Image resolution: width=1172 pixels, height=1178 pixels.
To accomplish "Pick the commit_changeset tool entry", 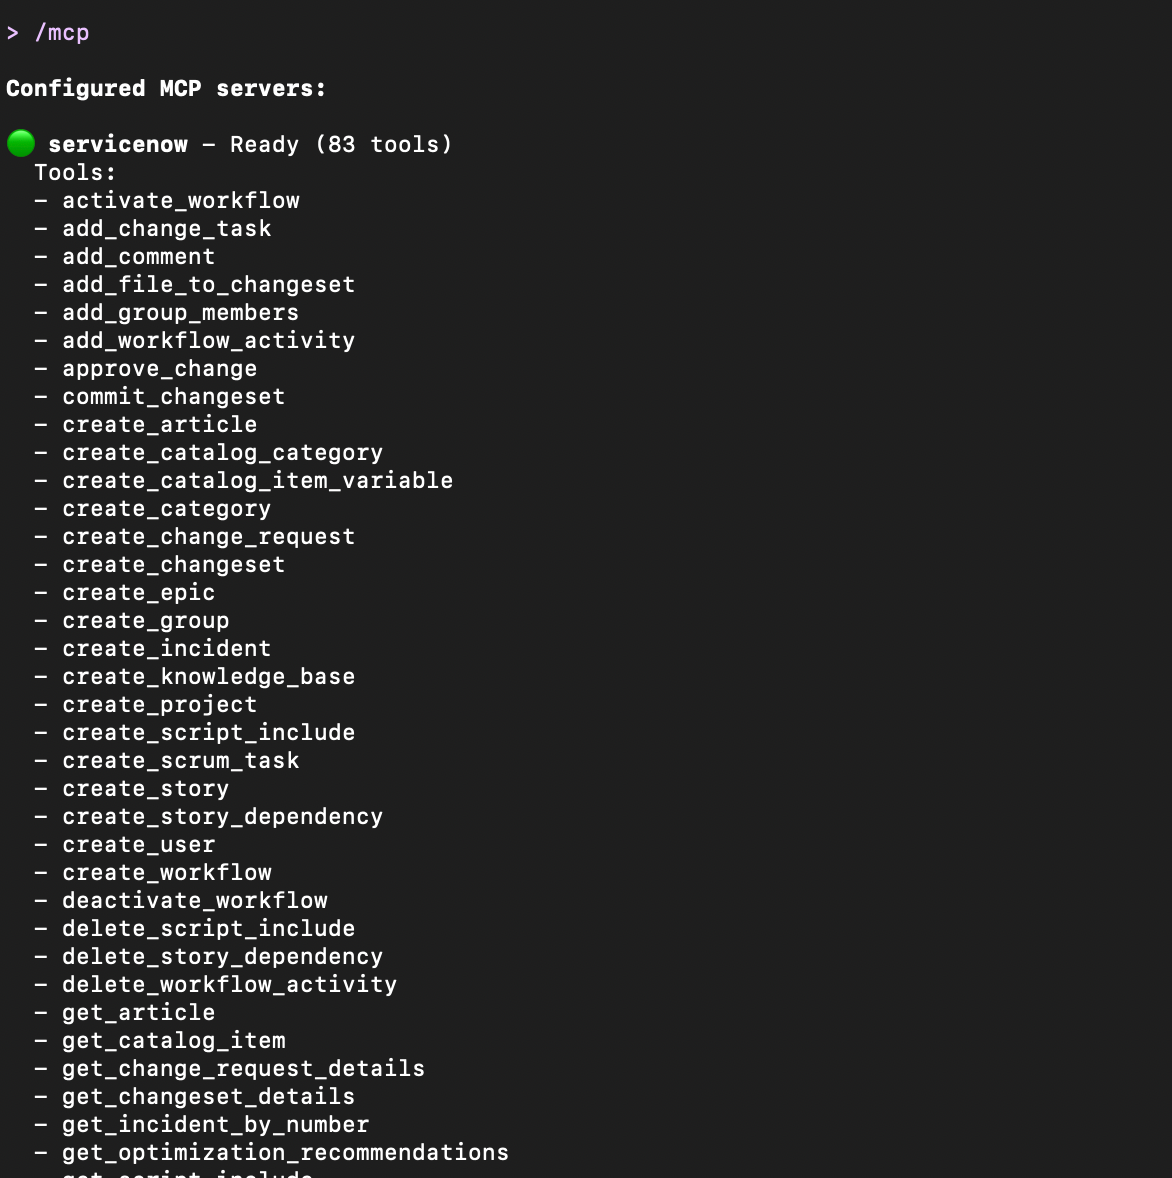I will tap(174, 397).
